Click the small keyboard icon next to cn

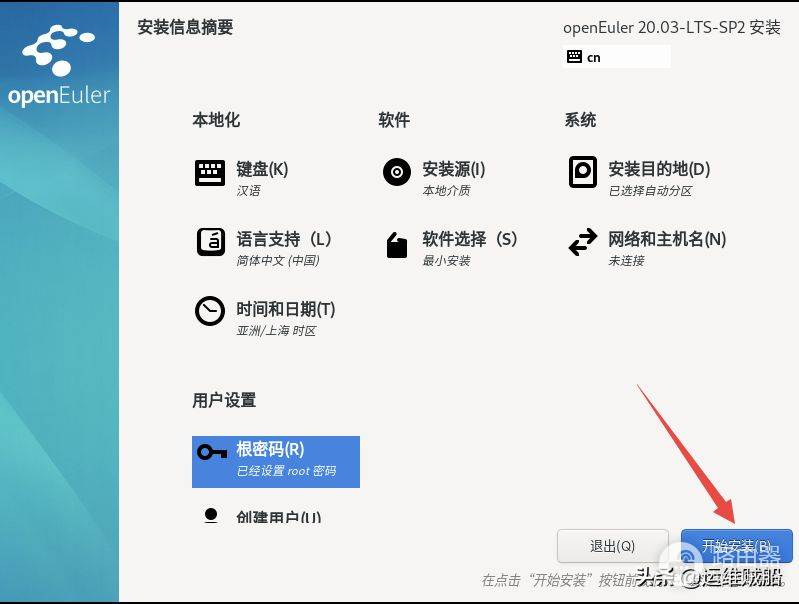[574, 57]
